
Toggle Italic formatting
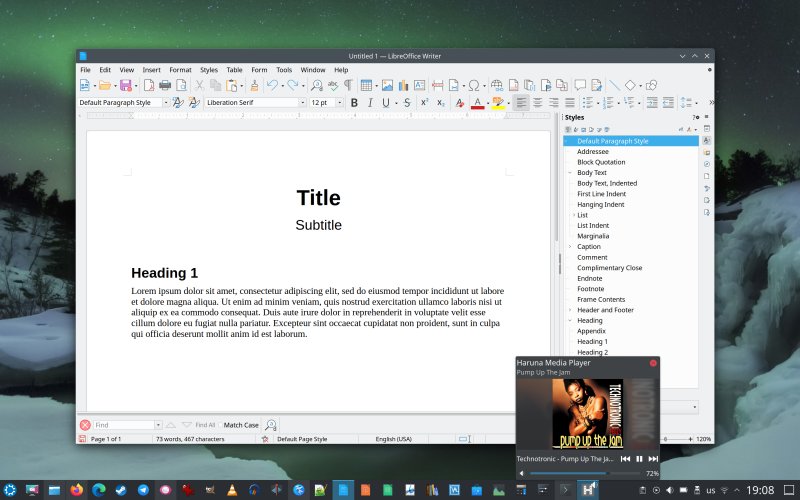(370, 103)
